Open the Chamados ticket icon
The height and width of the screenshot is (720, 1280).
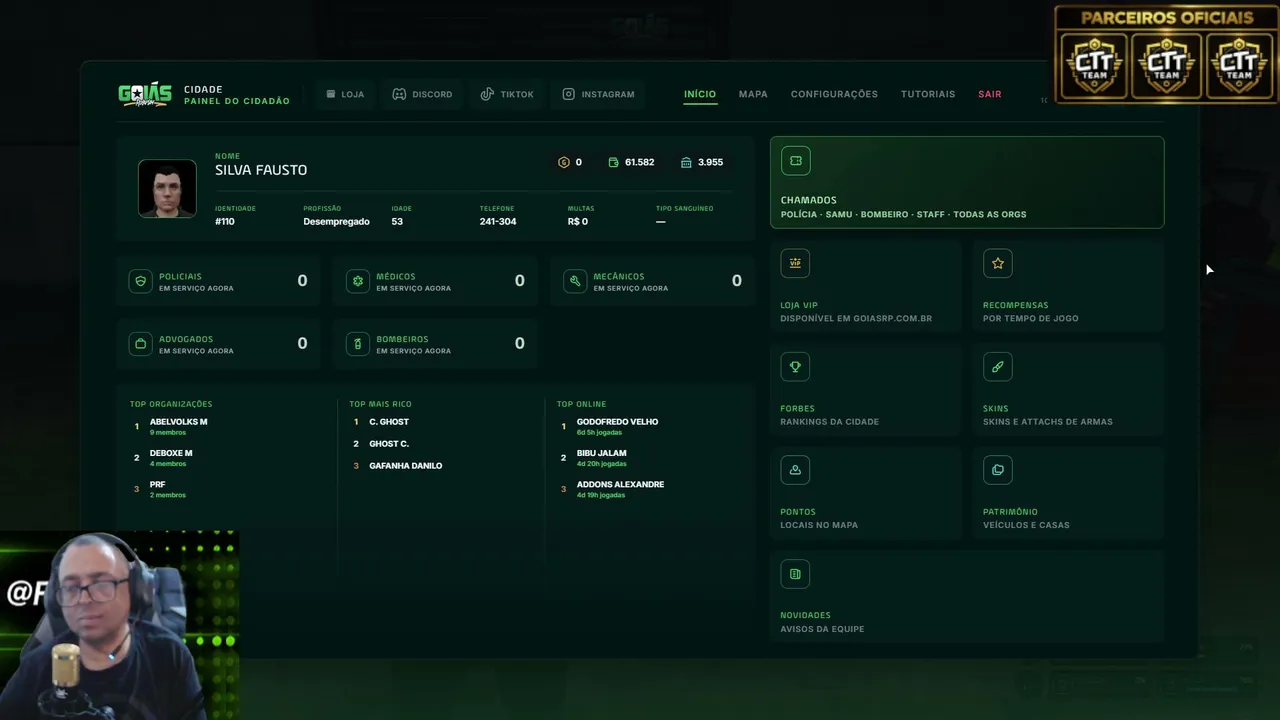click(x=796, y=161)
